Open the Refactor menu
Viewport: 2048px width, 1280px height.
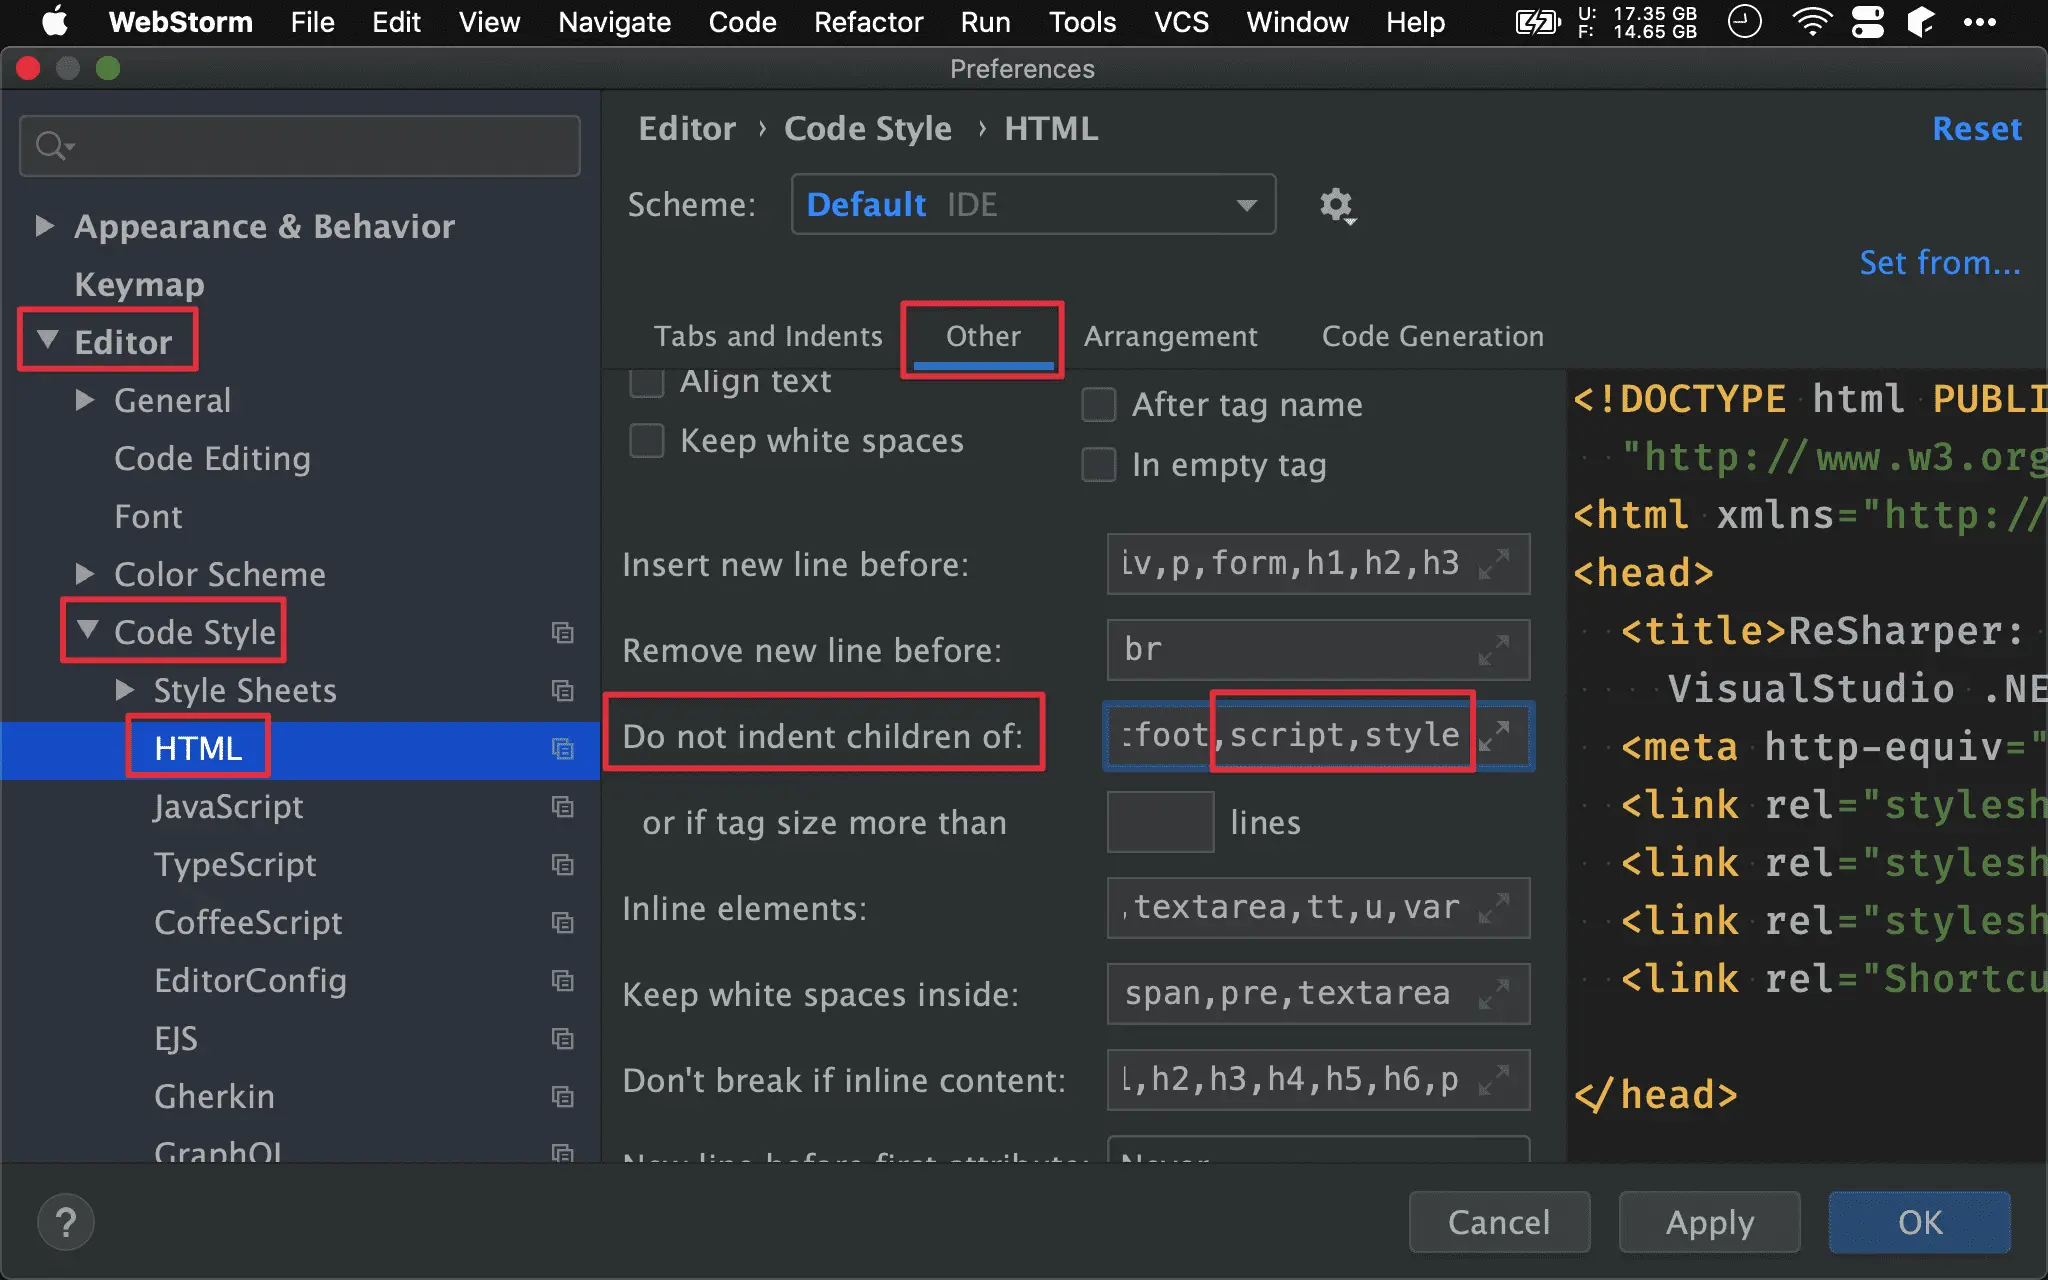point(867,22)
